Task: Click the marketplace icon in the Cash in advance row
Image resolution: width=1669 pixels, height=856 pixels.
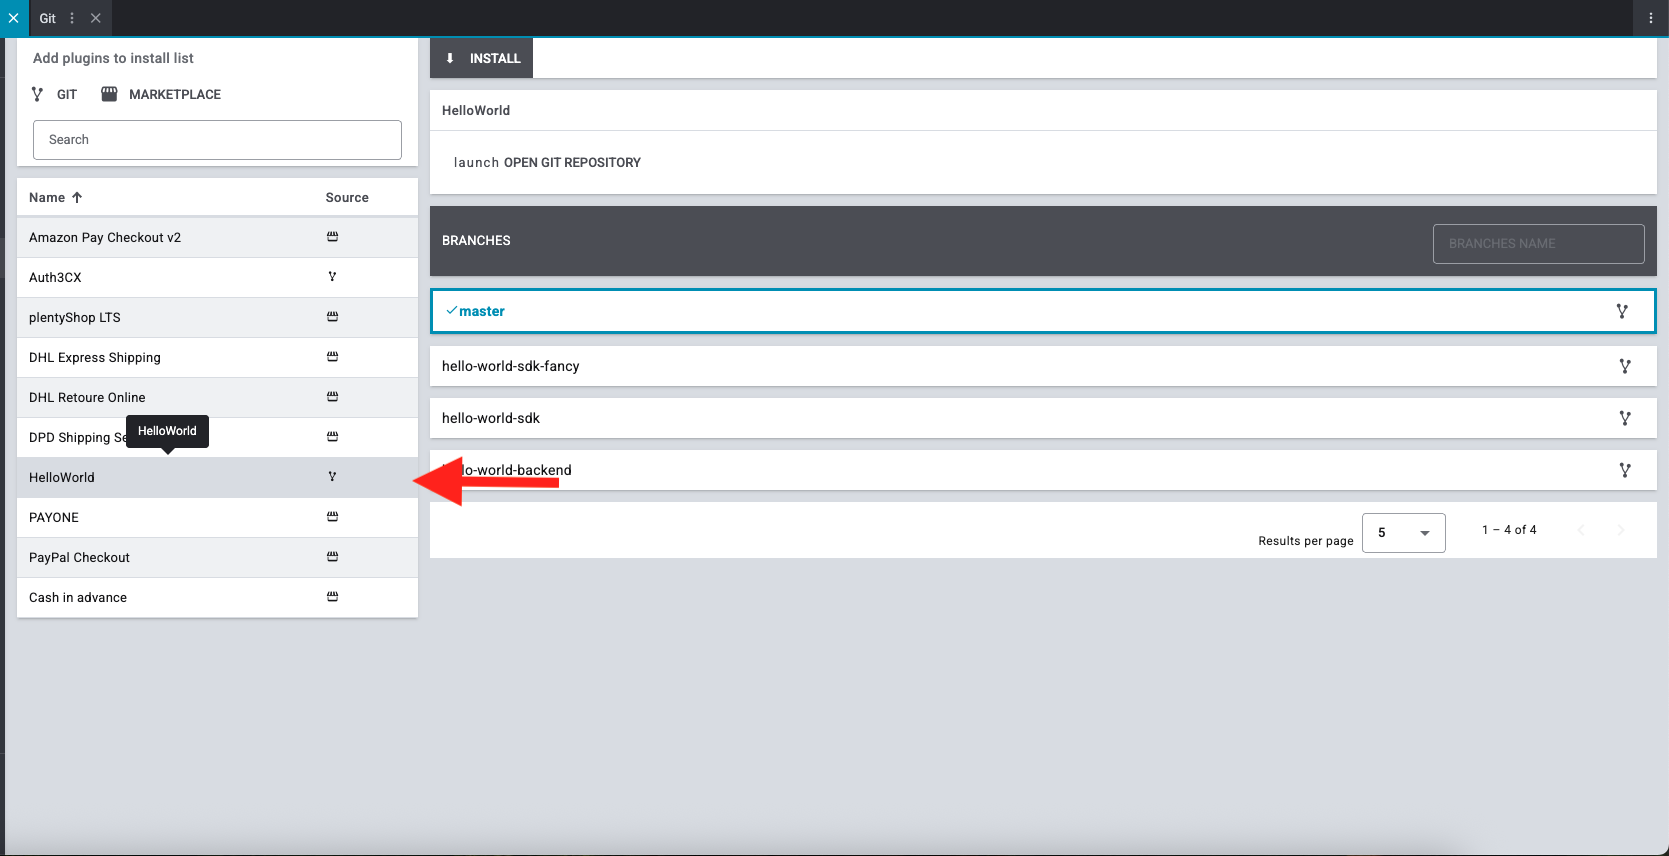Action: point(332,597)
